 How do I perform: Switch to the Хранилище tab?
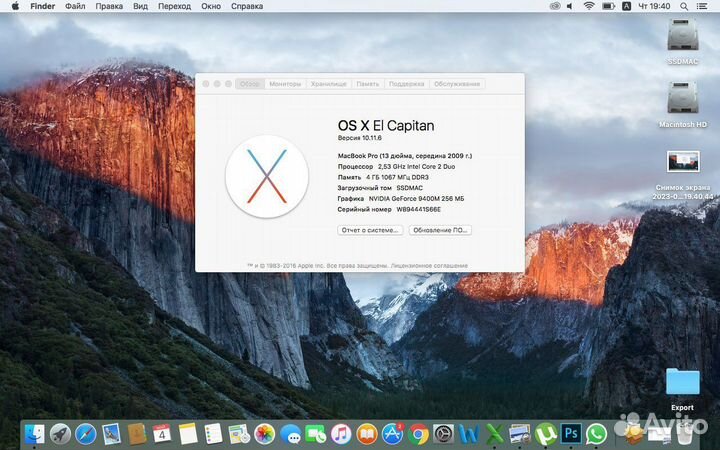coord(329,84)
